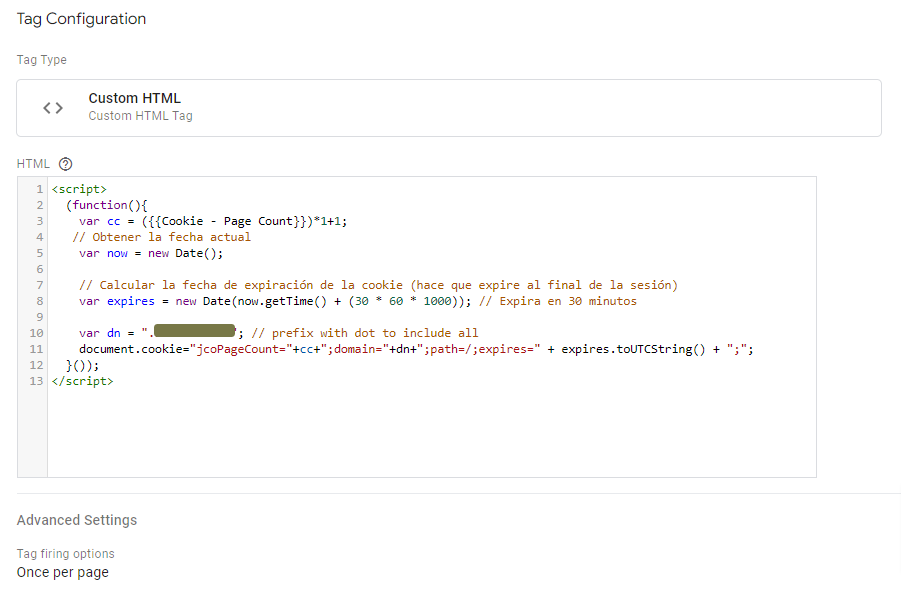Click the 'Calcular la fecha de expiración' comment
The height and width of the screenshot is (600, 901).
click(x=379, y=285)
